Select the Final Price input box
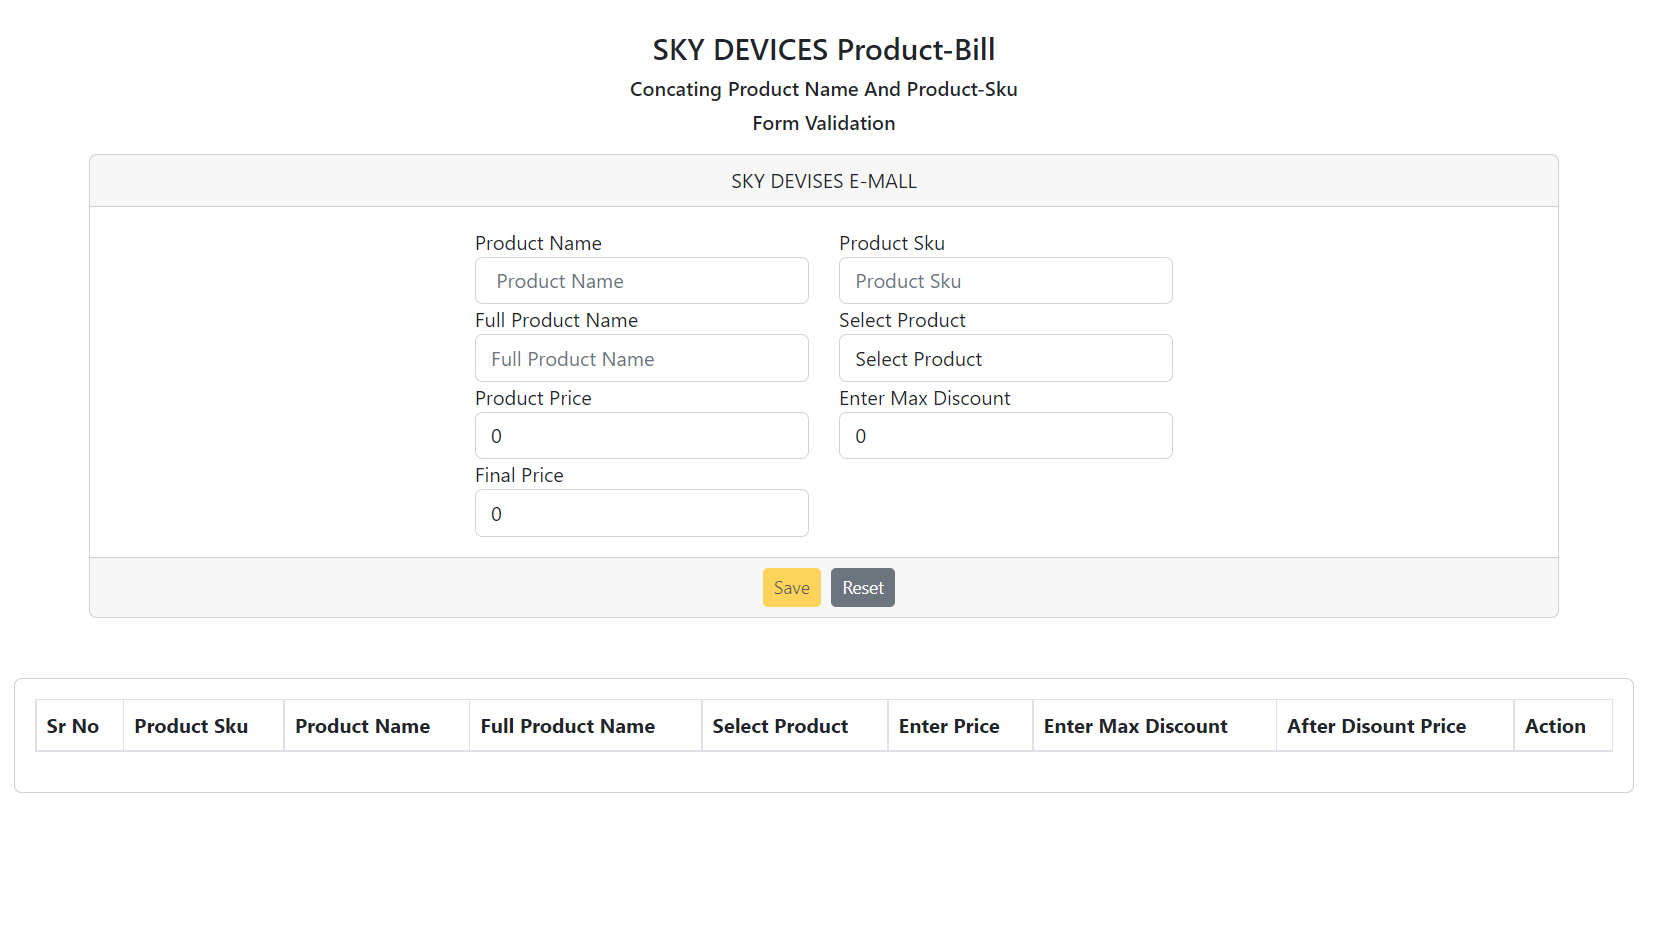The width and height of the screenshot is (1657, 931). (641, 514)
